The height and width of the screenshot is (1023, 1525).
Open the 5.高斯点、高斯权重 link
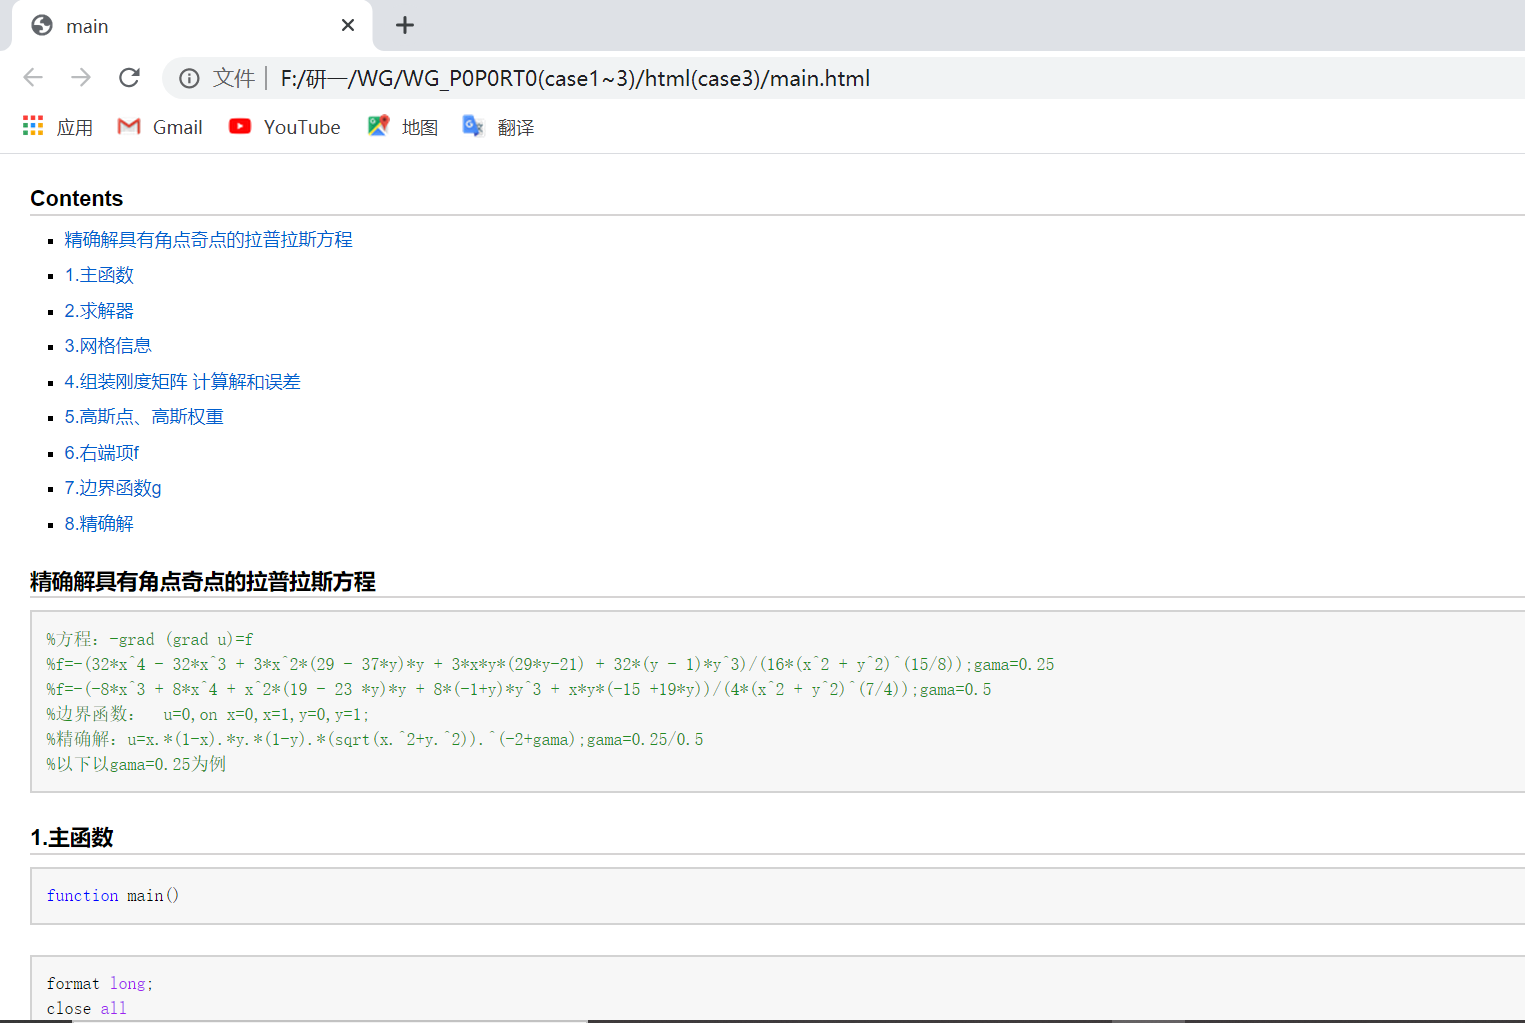[143, 416]
